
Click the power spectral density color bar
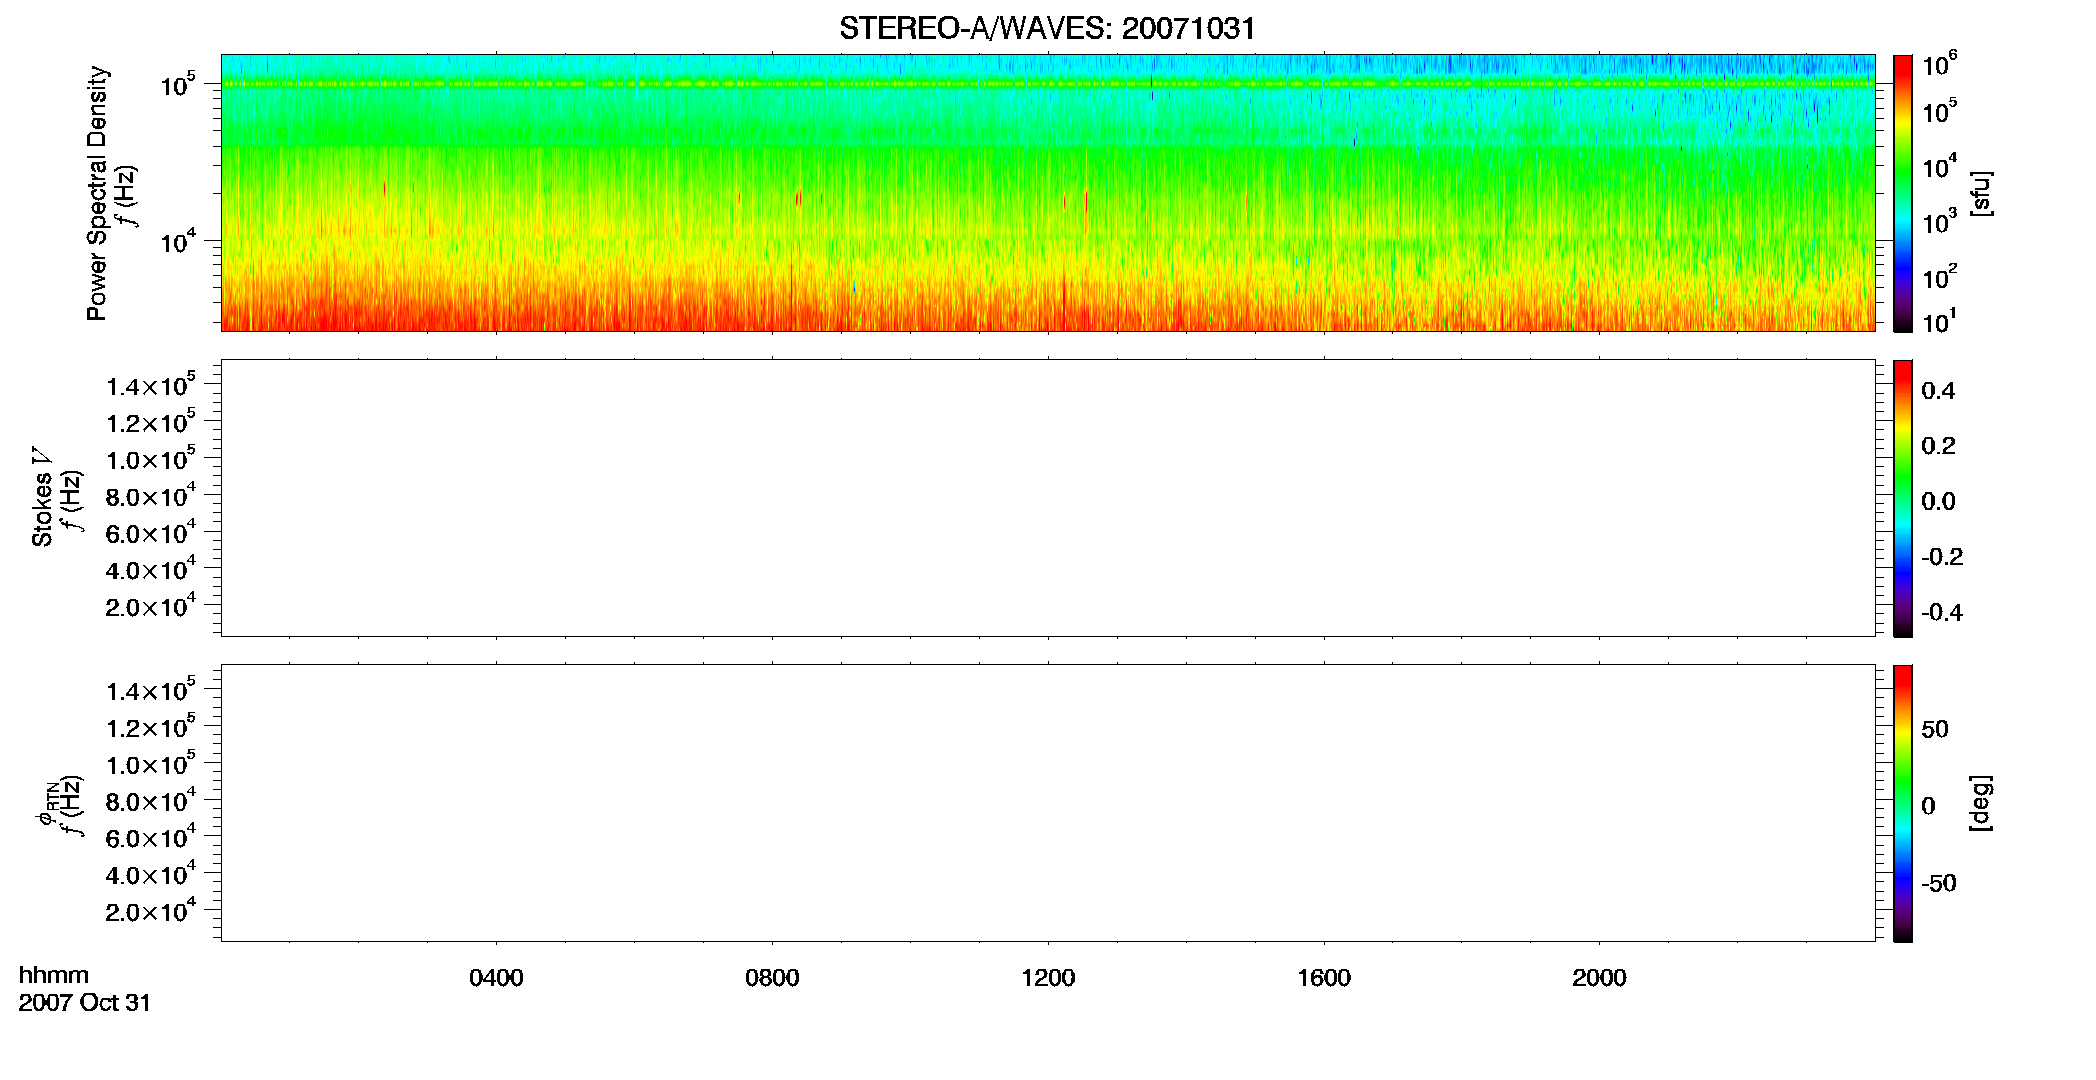1903,192
